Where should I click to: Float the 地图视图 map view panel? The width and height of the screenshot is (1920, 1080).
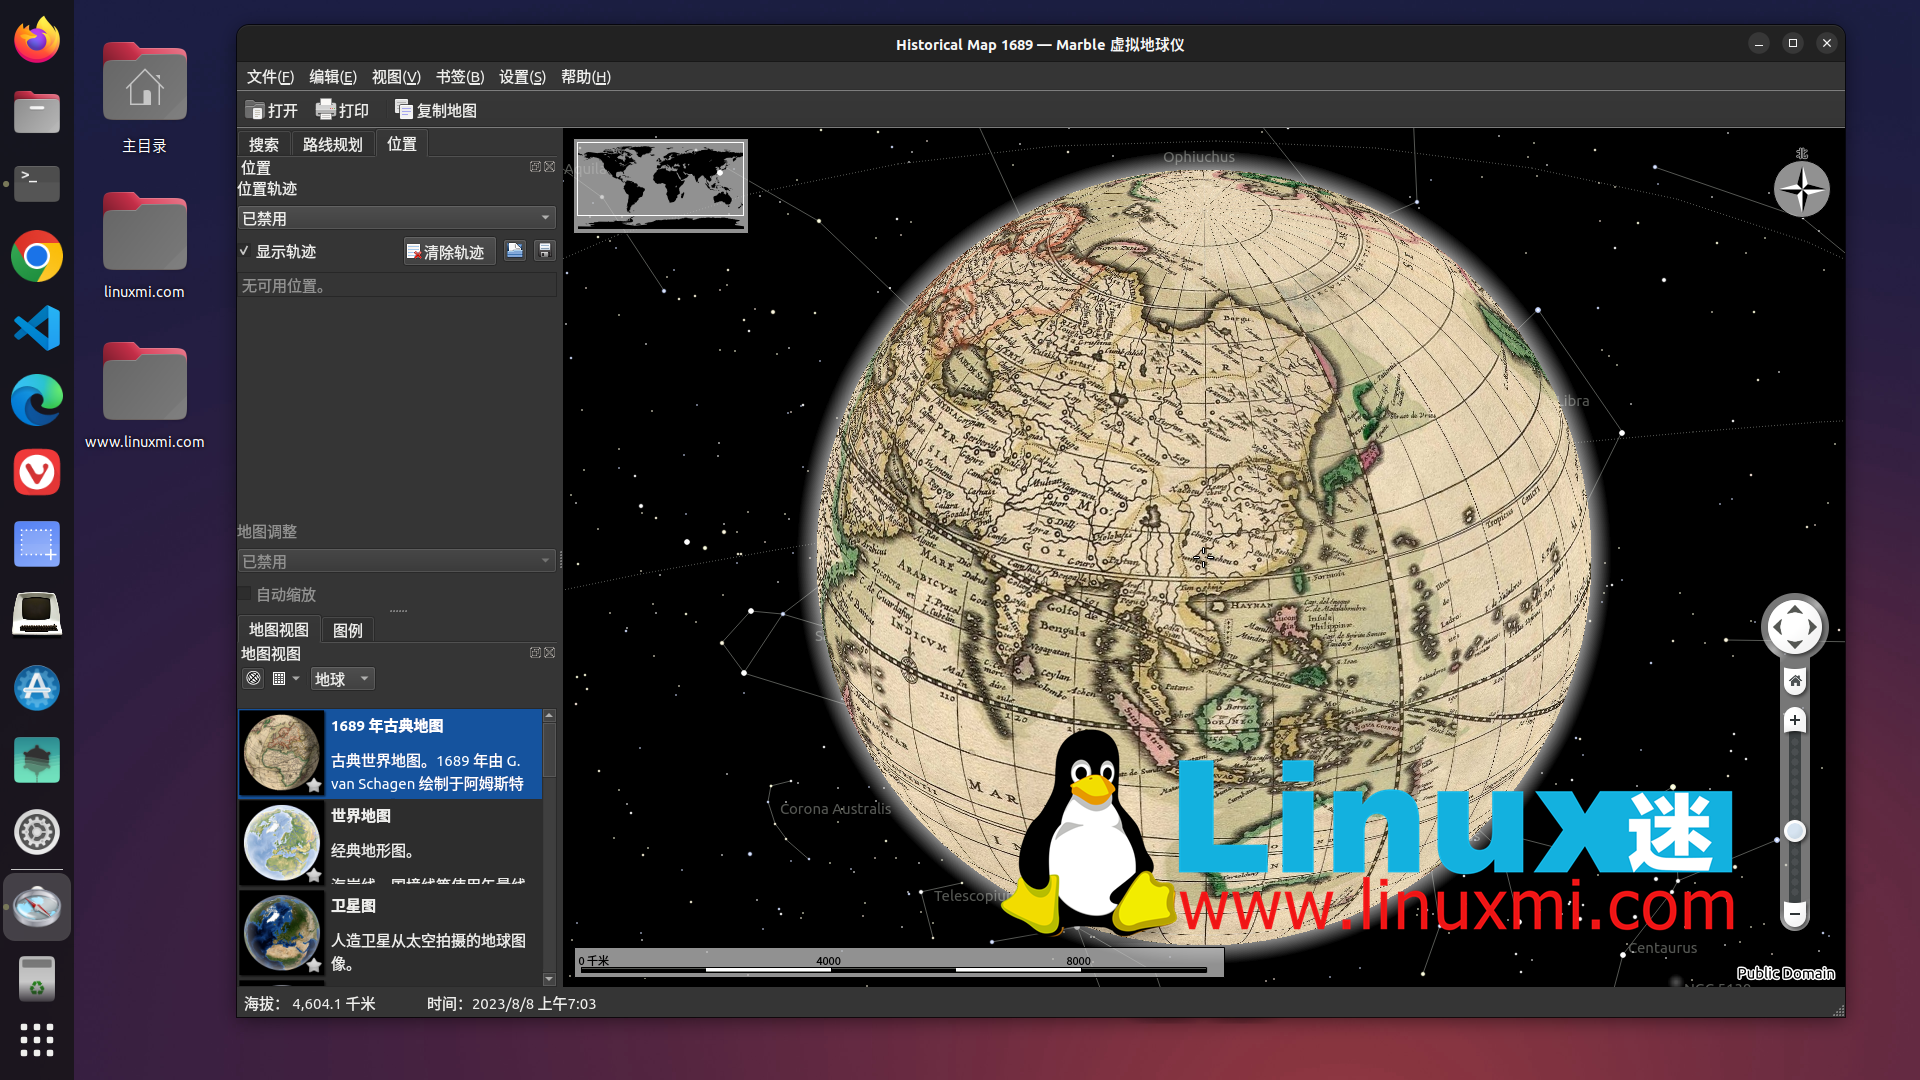[535, 653]
